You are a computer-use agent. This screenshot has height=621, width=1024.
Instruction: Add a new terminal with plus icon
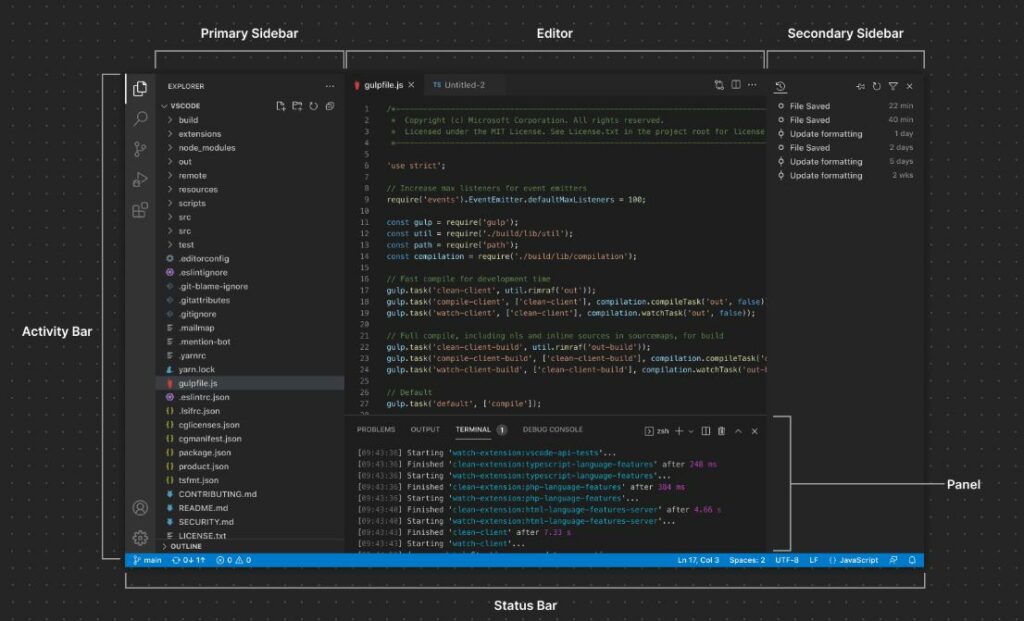679,431
